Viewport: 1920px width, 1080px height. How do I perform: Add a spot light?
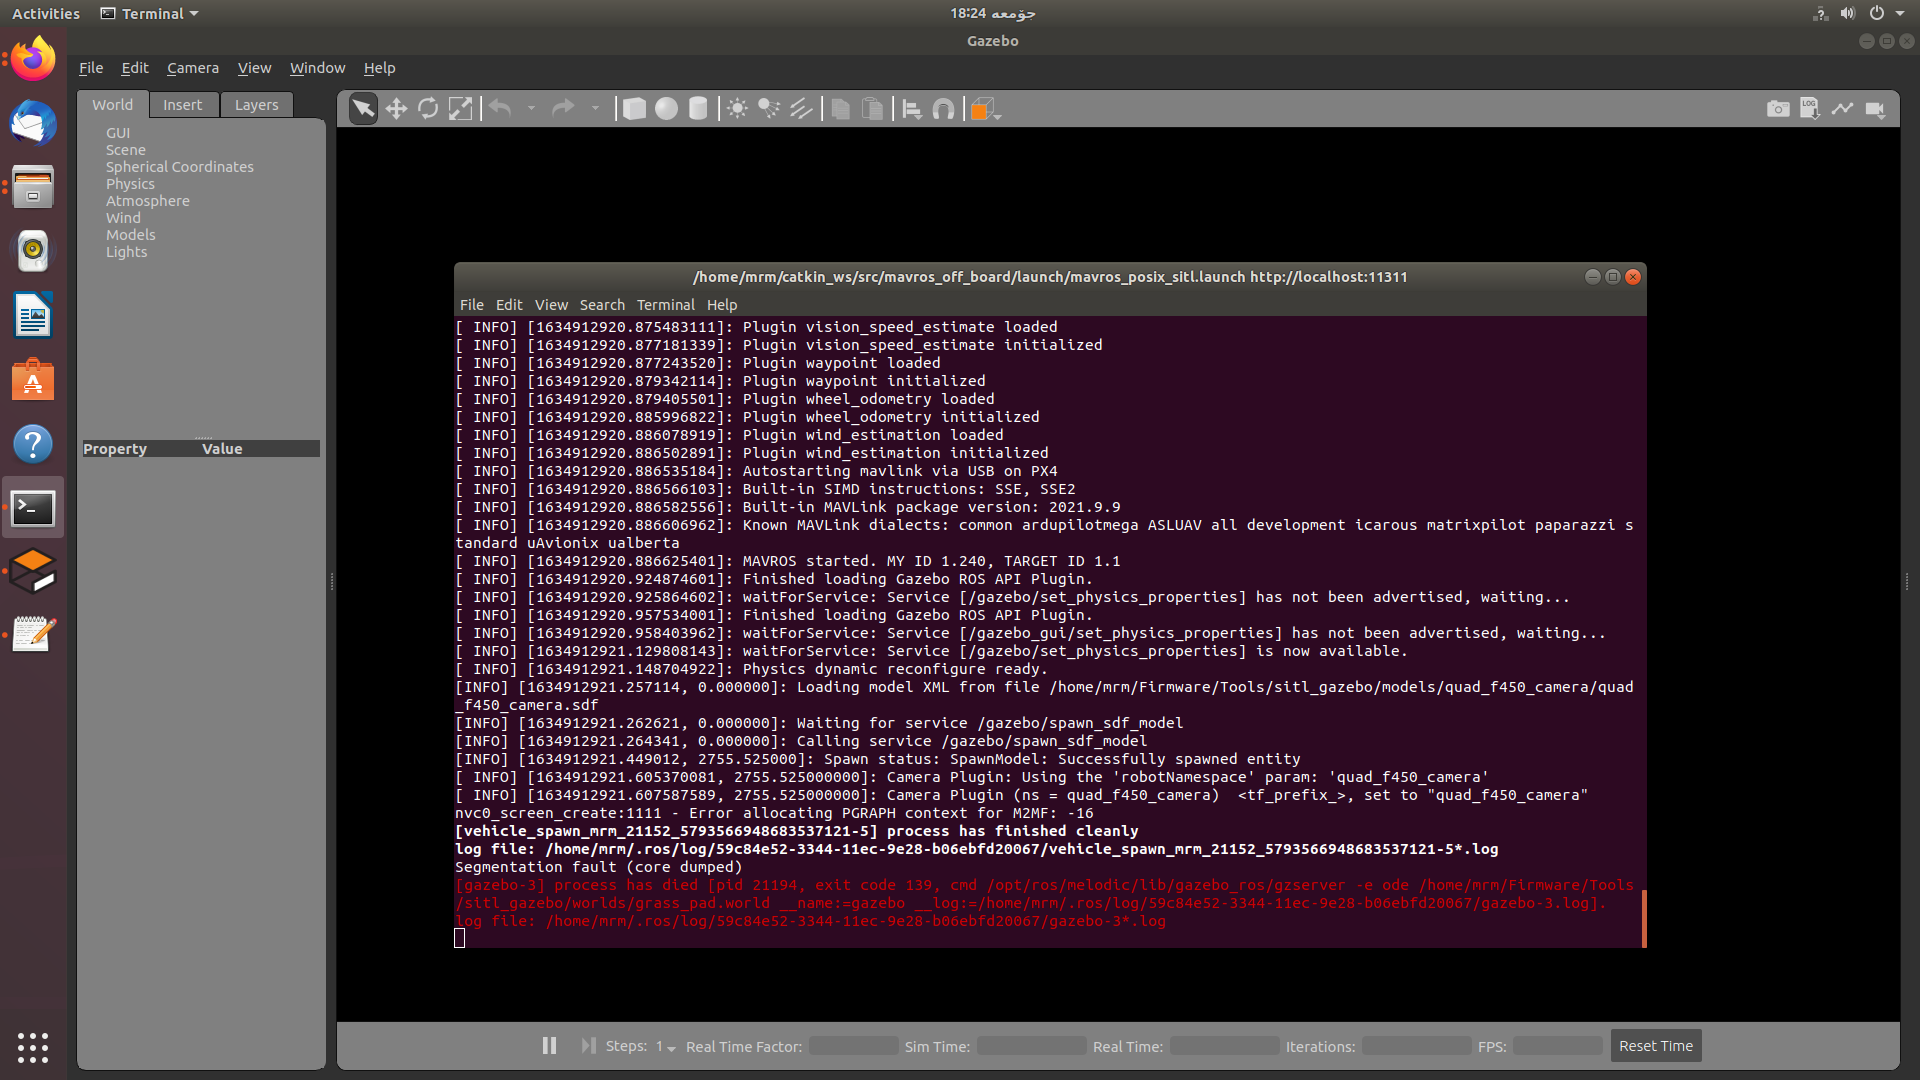coord(769,109)
